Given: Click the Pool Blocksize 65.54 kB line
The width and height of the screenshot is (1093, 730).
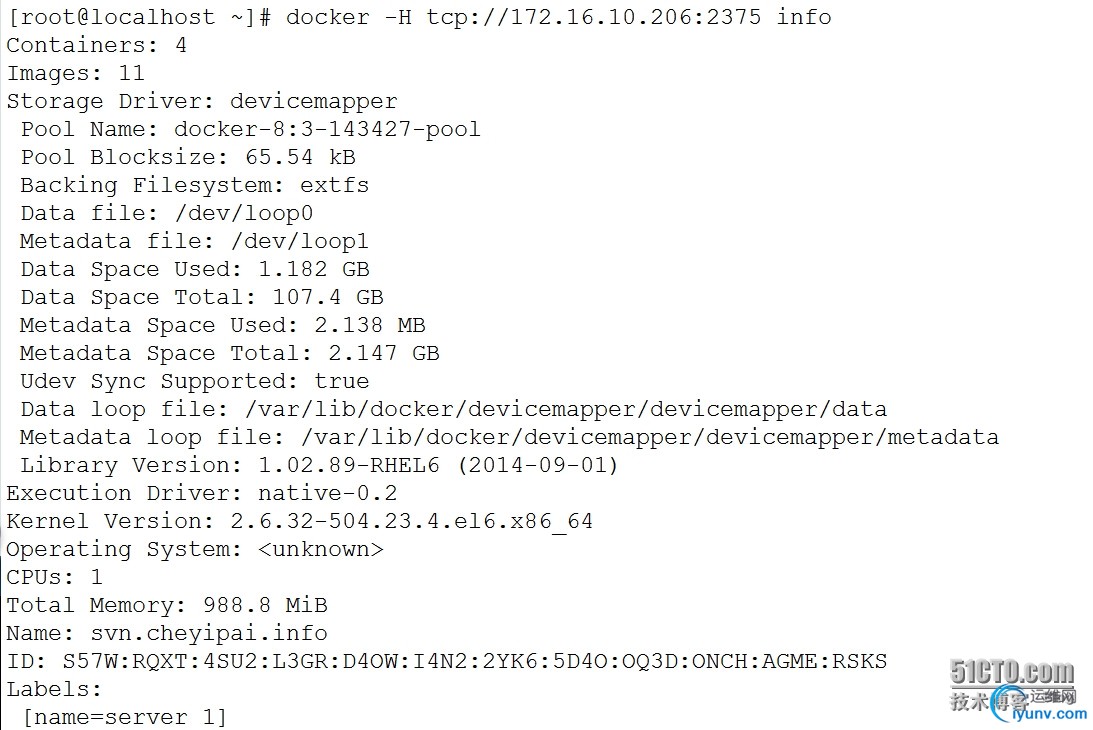Looking at the screenshot, I should (188, 158).
